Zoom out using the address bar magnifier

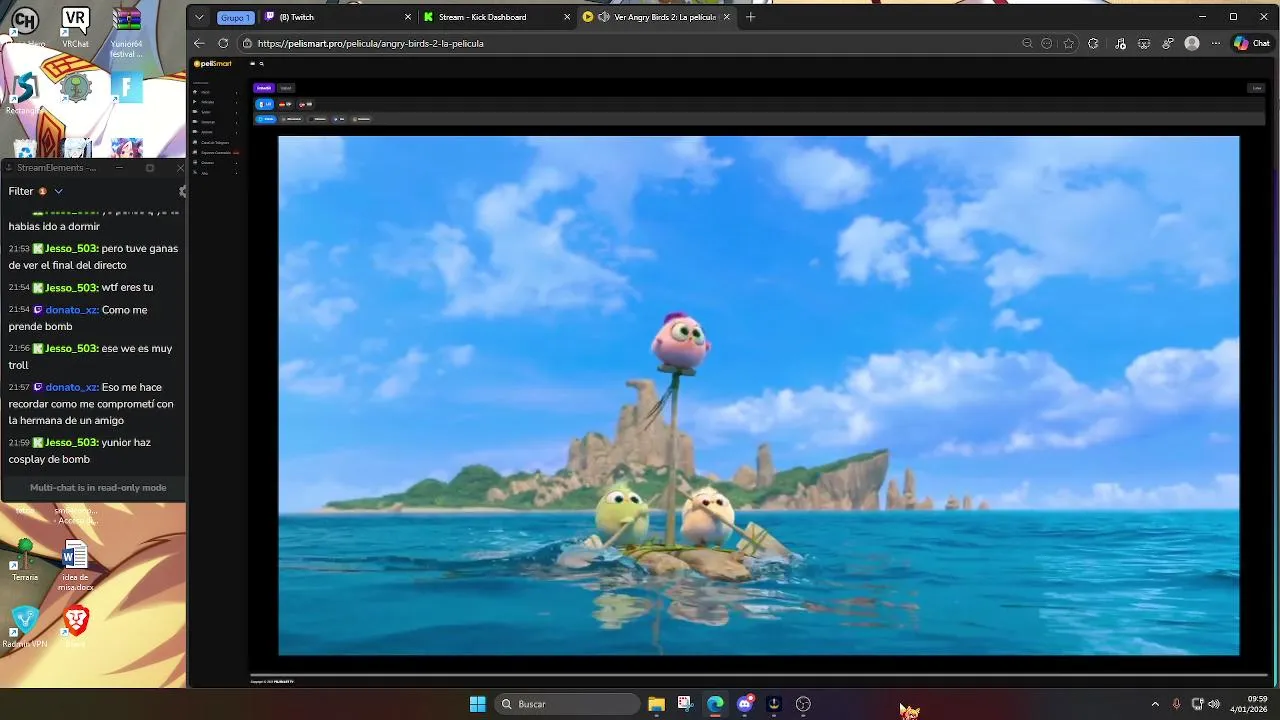click(x=1027, y=43)
